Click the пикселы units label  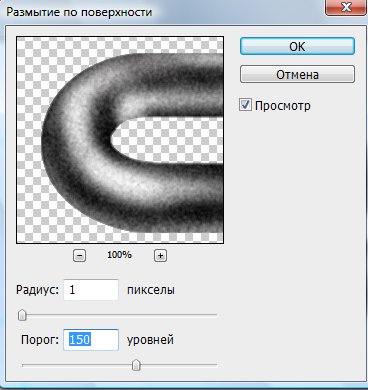click(151, 290)
